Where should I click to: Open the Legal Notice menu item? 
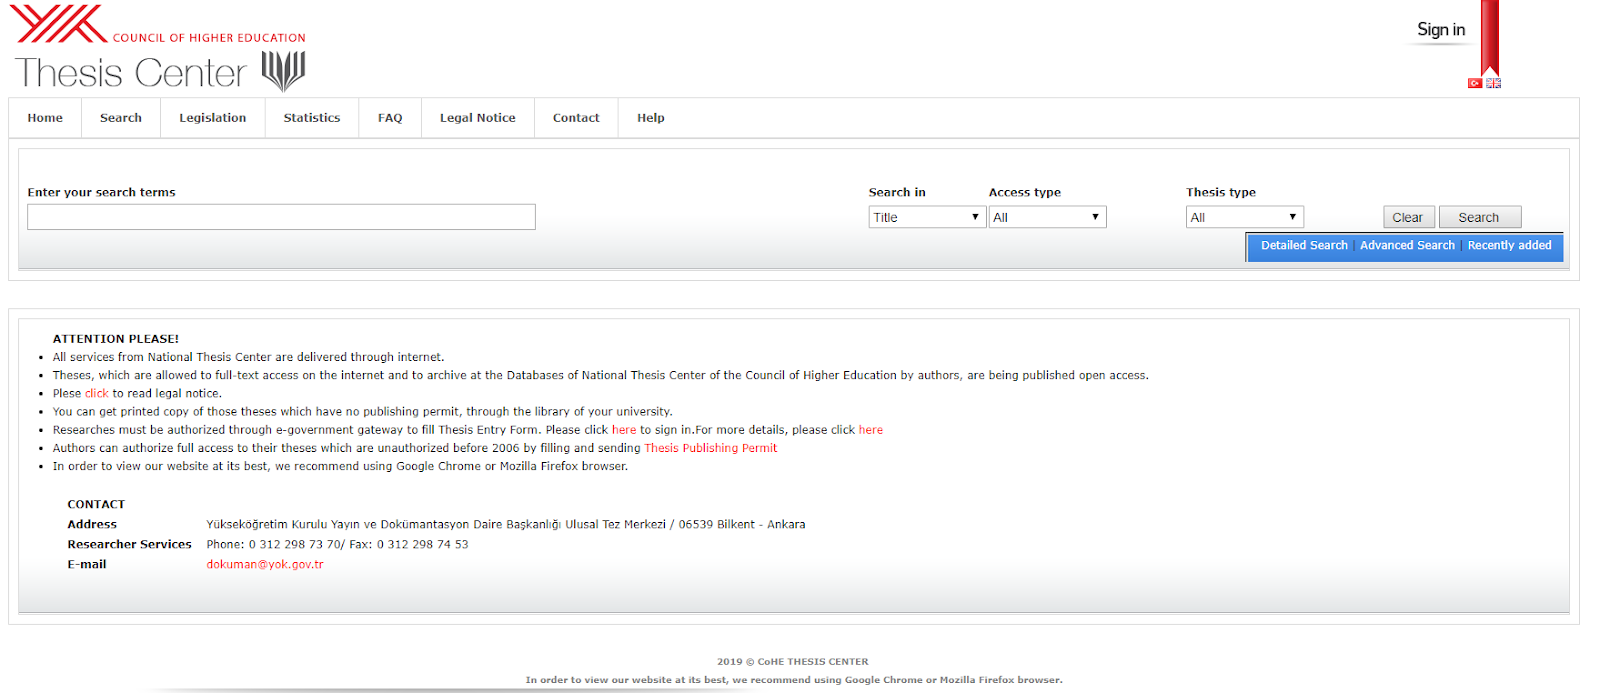[x=478, y=118]
